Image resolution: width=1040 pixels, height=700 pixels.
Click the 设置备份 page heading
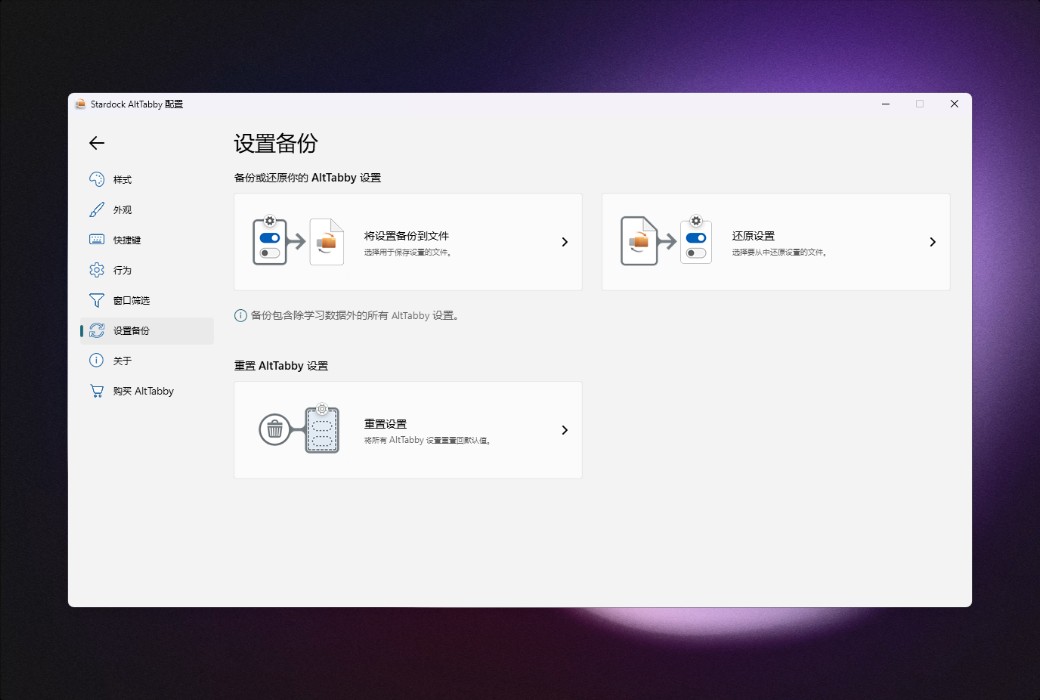(276, 143)
